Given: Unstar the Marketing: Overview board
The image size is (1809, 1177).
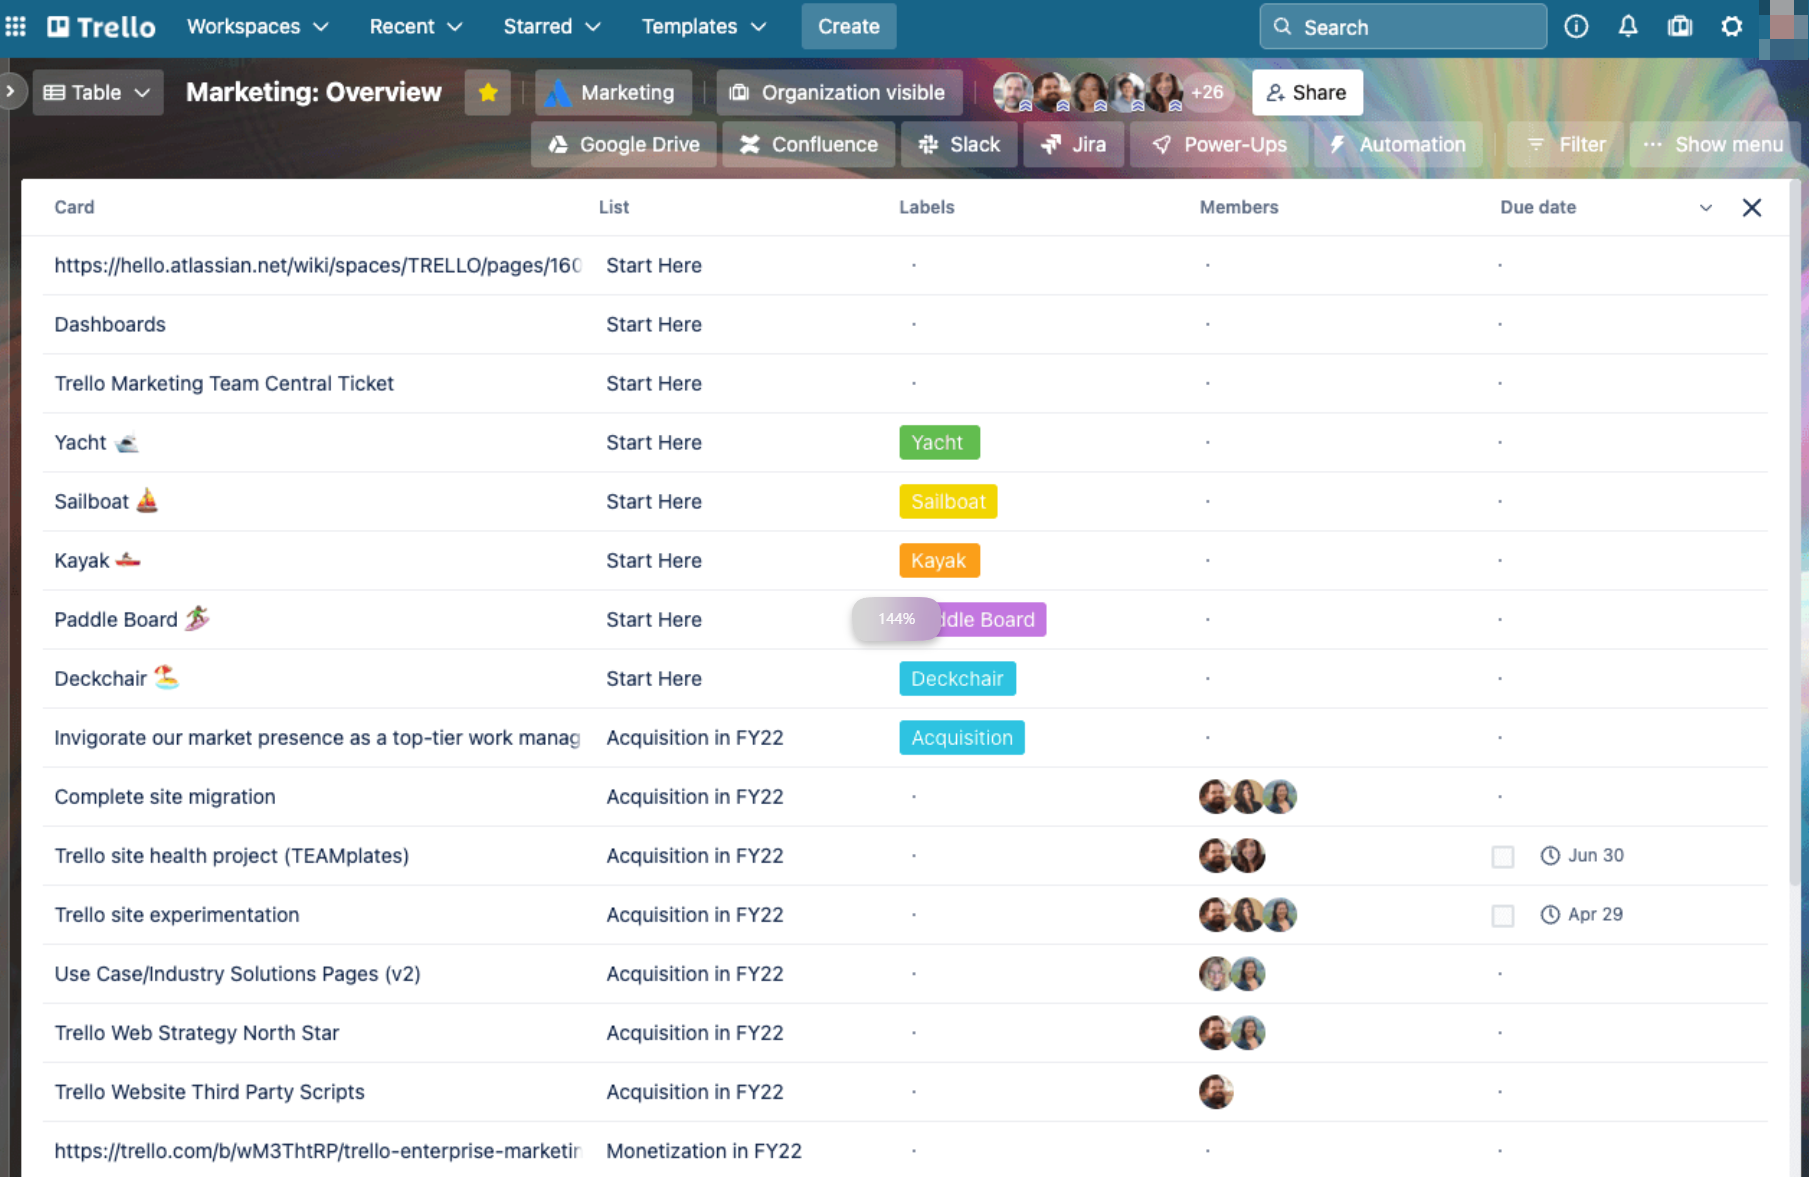Looking at the screenshot, I should tap(488, 92).
